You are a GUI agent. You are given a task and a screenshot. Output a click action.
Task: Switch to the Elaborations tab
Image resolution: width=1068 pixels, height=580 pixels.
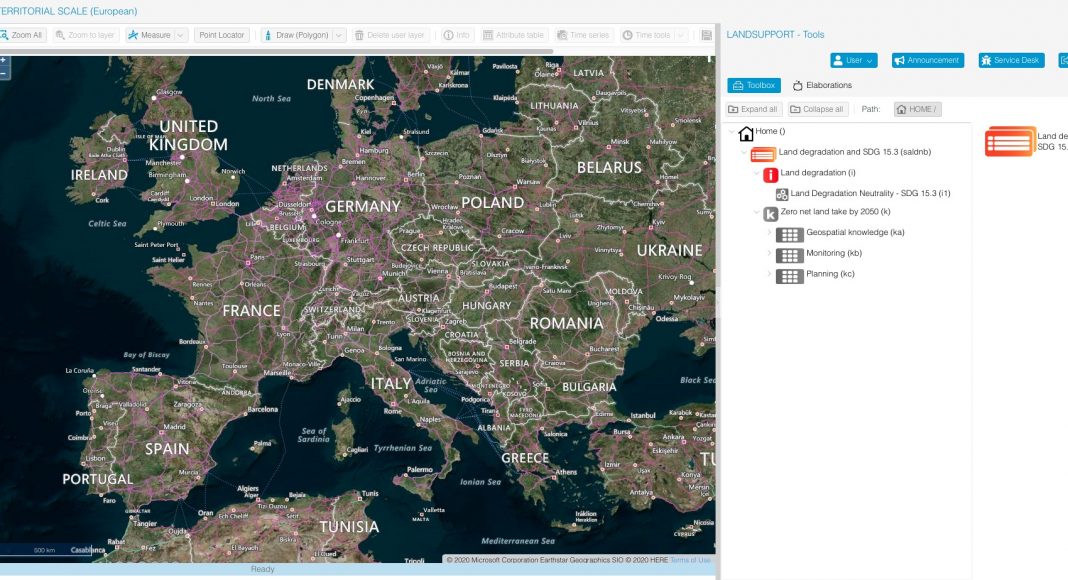(822, 85)
